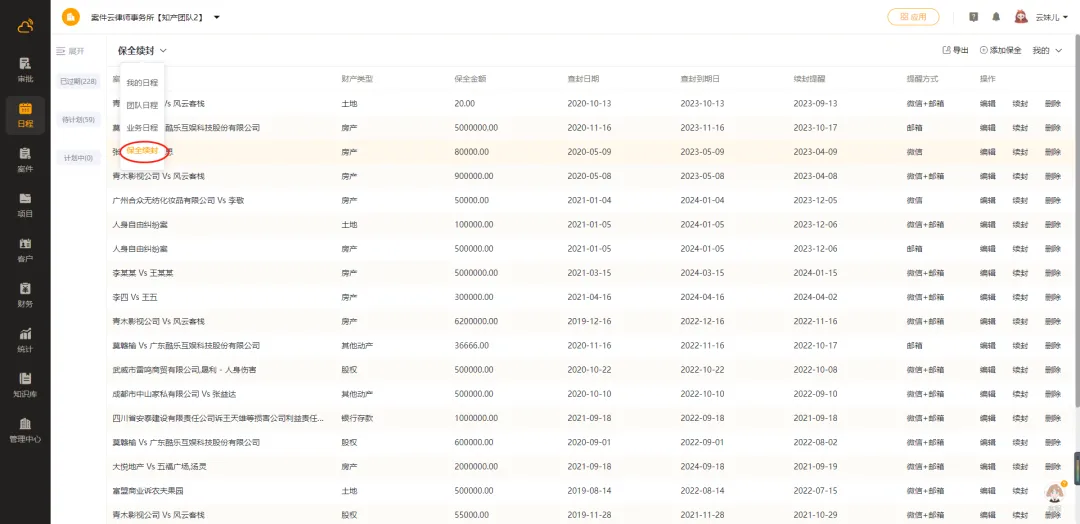
Task: Open the 财务 (Finance) sidebar icon
Action: click(25, 294)
